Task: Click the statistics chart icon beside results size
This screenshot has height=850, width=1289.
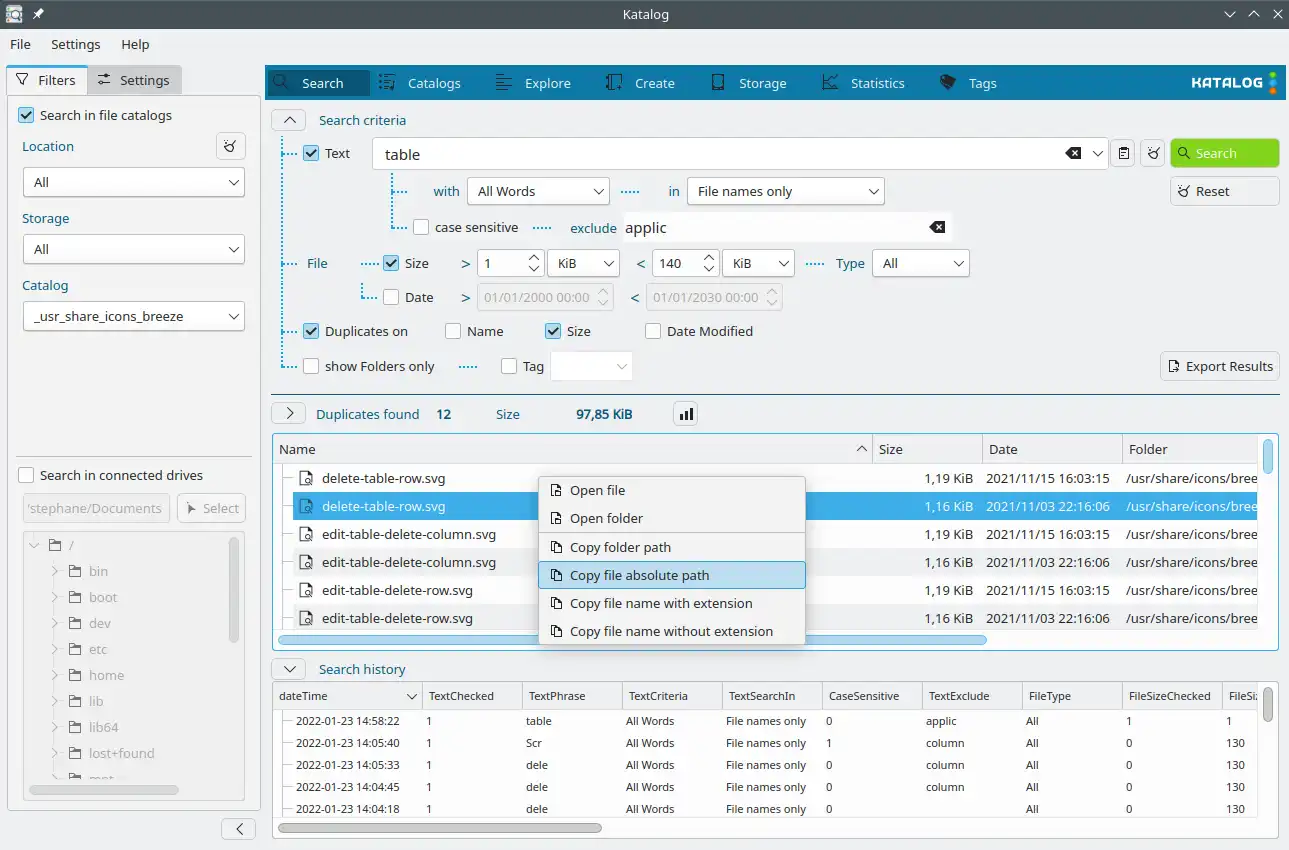Action: (x=686, y=414)
